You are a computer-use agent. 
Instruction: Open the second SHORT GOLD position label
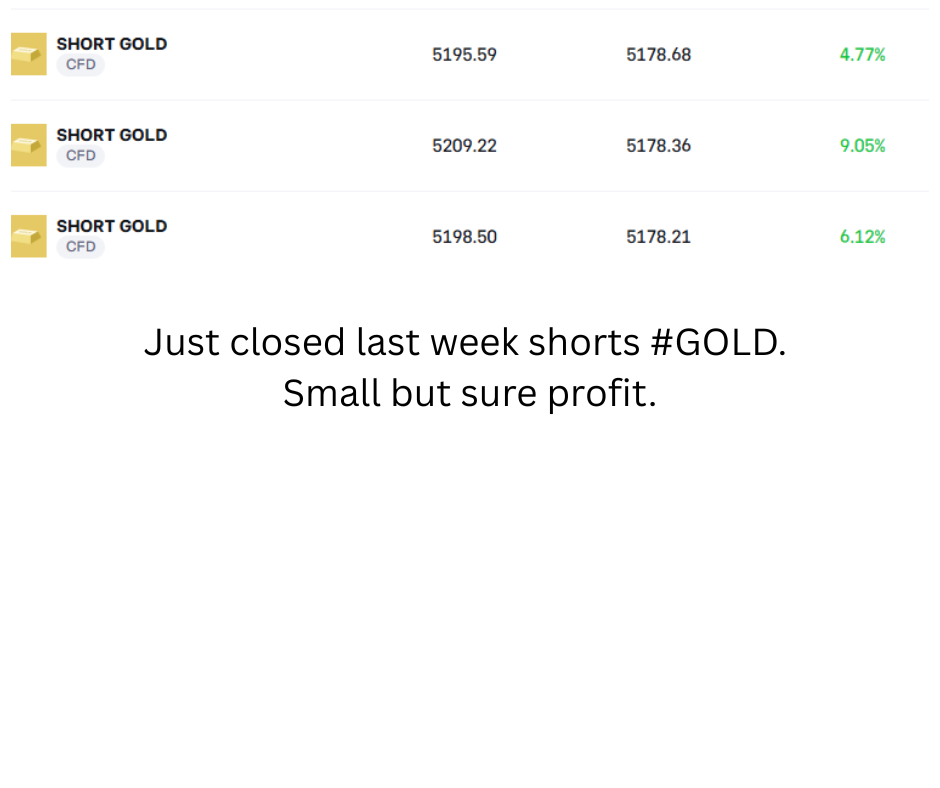coord(112,135)
